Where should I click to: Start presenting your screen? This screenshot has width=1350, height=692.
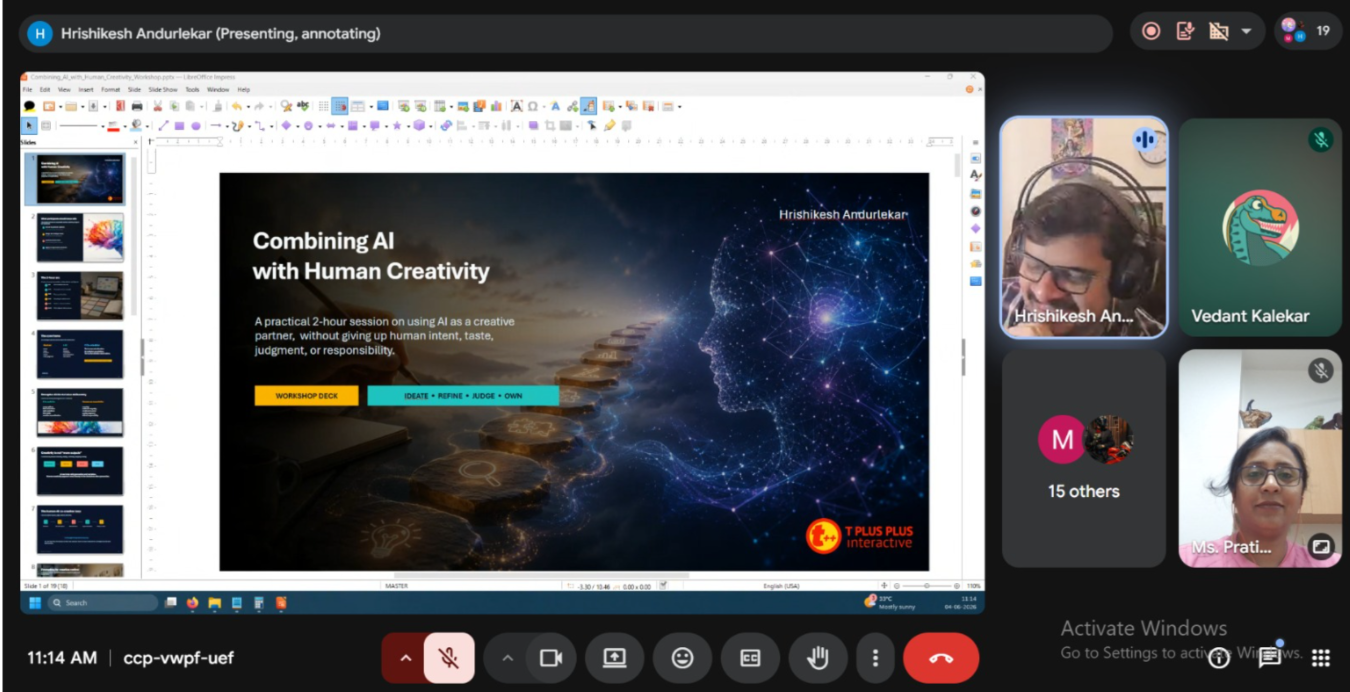coord(614,658)
